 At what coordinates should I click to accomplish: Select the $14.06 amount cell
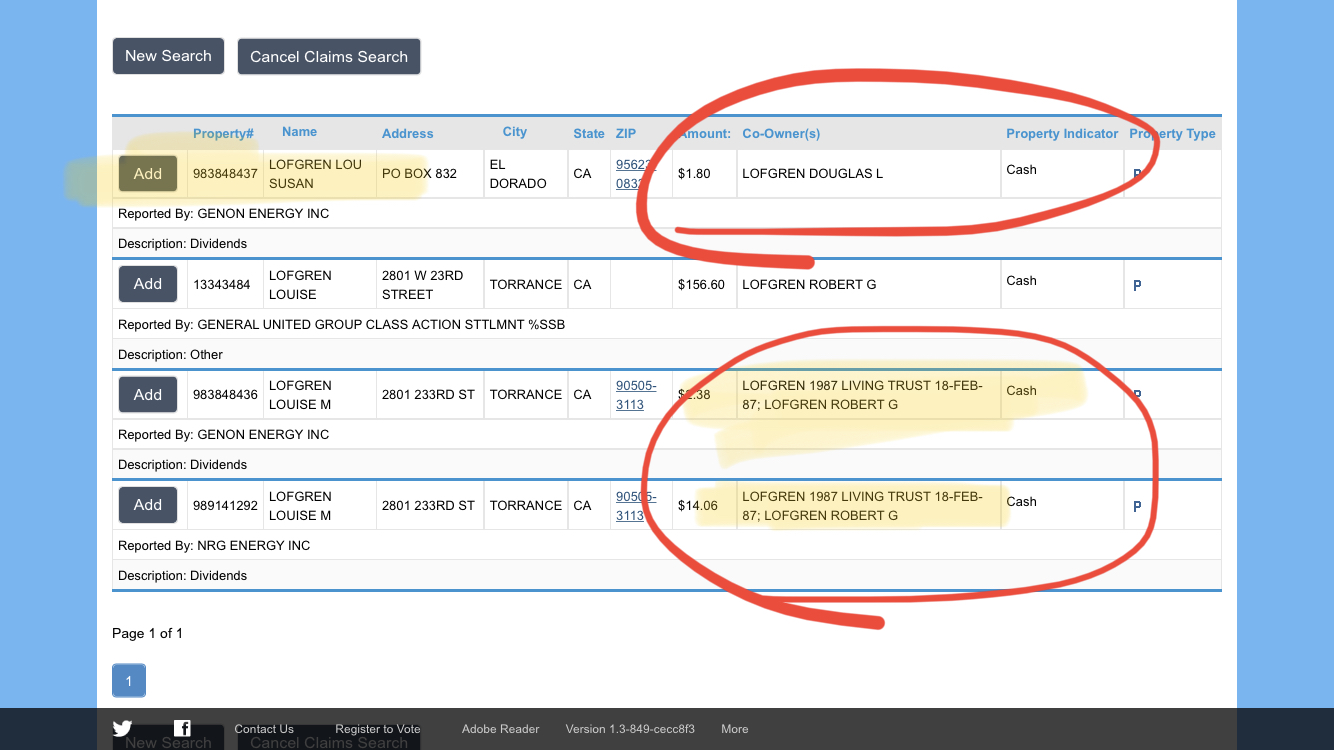coord(704,505)
